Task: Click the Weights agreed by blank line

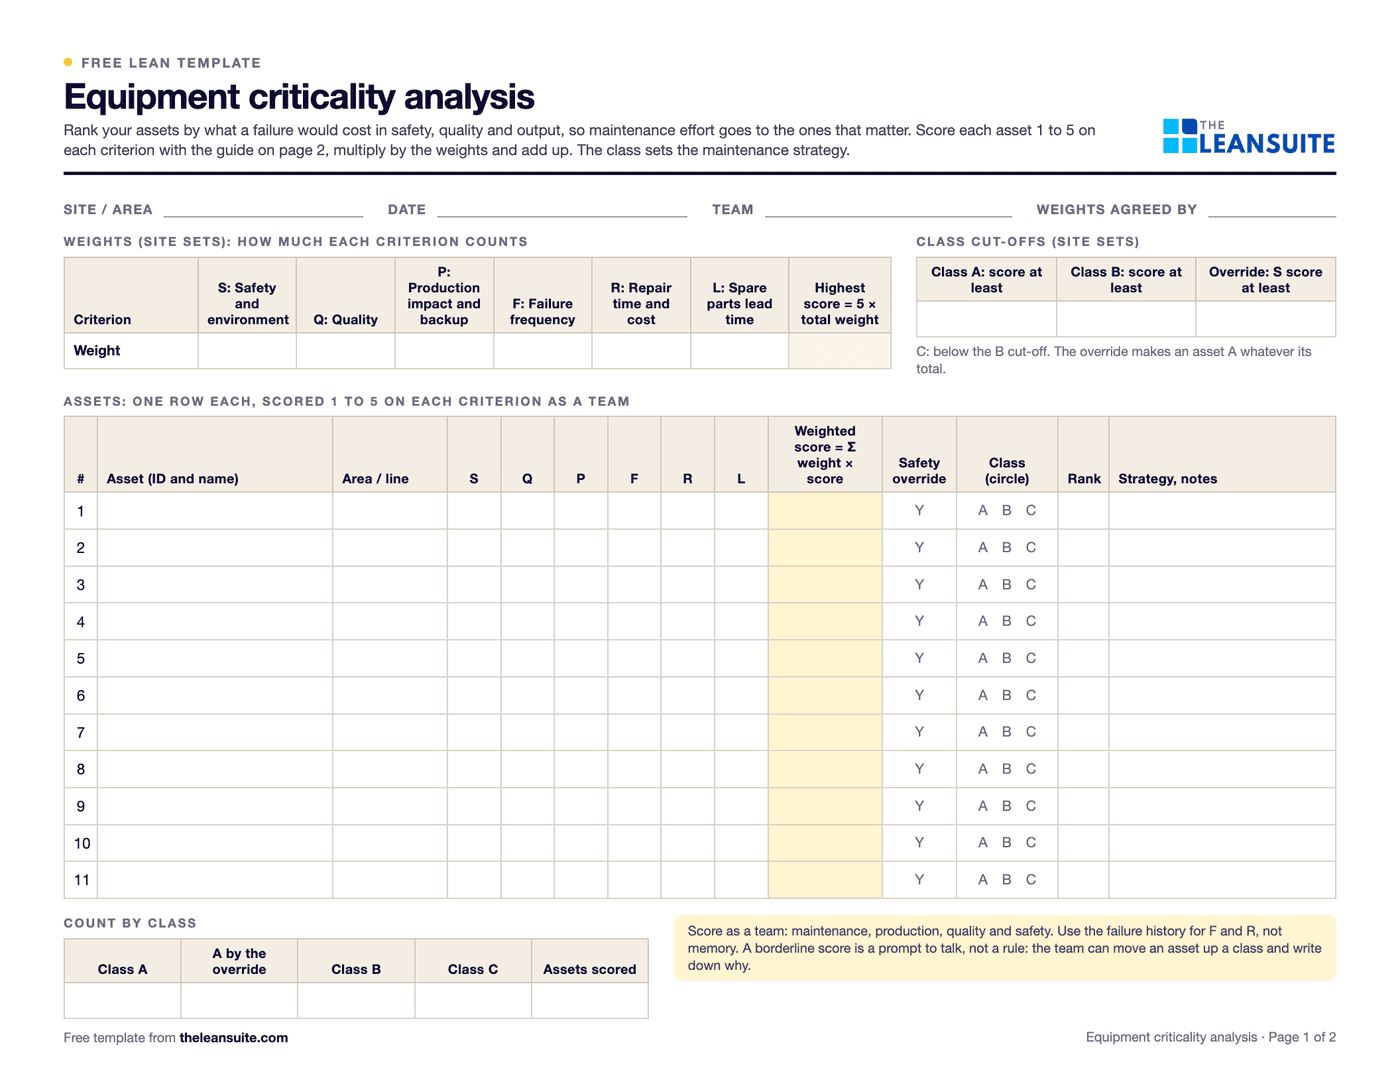Action: (x=1272, y=210)
